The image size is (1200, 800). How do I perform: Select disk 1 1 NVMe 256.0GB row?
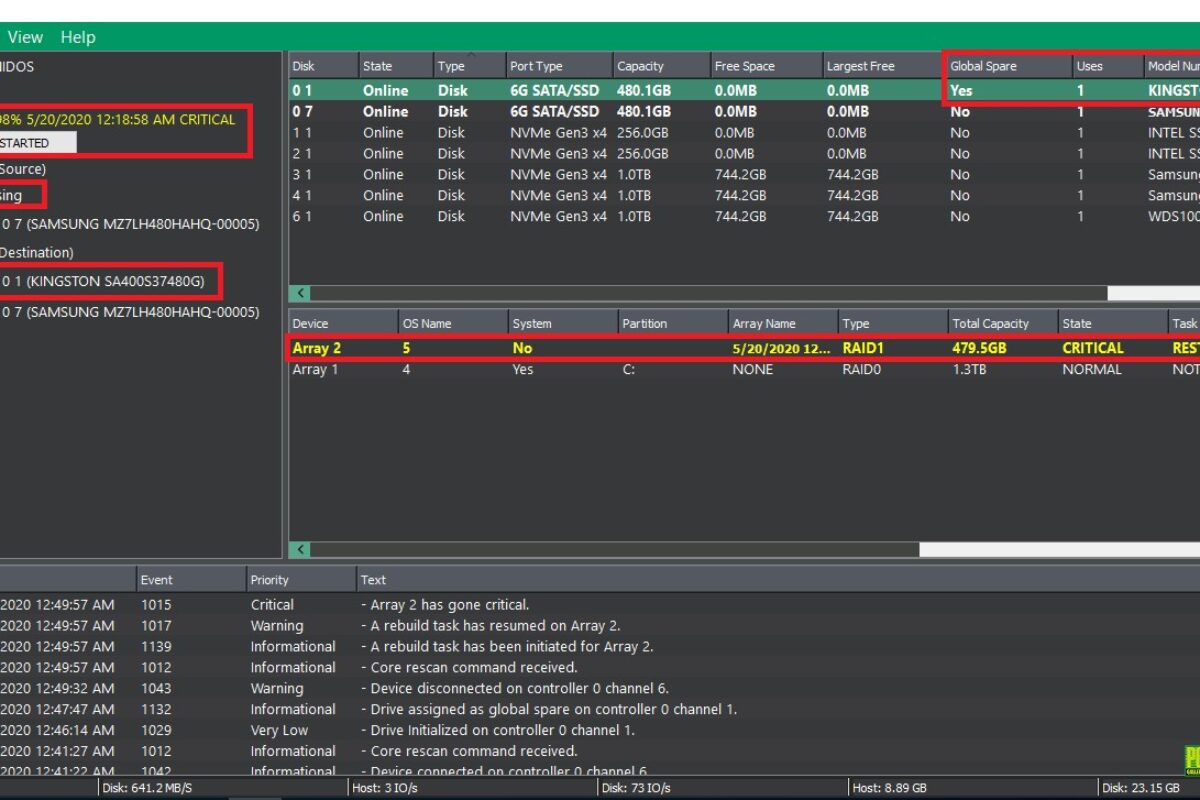(x=744, y=132)
